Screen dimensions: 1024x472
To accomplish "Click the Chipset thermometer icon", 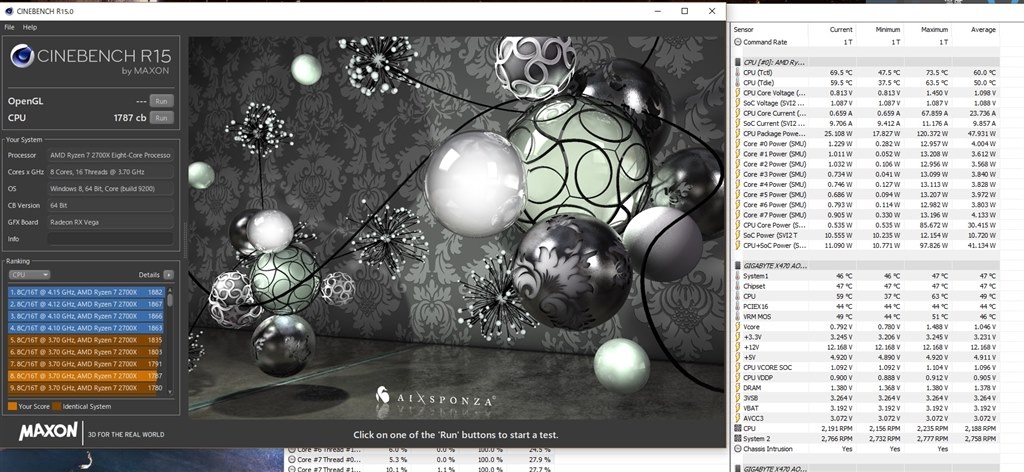I will pos(737,286).
